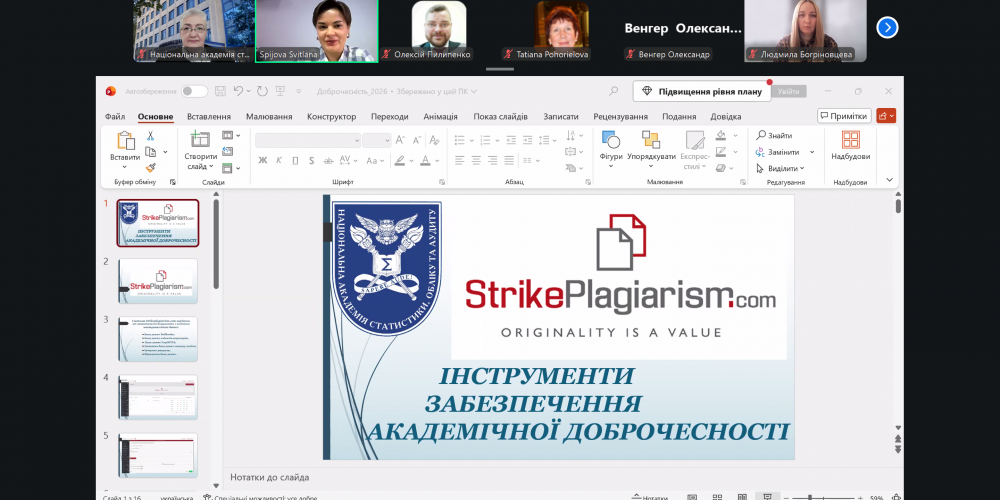Open the Виділити select dropdown
This screenshot has height=500, width=1000.
(x=780, y=168)
